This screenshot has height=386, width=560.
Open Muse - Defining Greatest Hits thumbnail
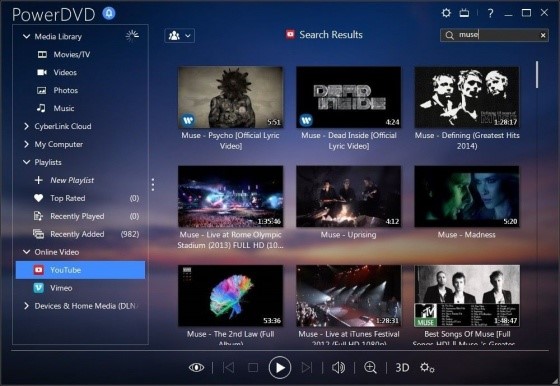[467, 97]
